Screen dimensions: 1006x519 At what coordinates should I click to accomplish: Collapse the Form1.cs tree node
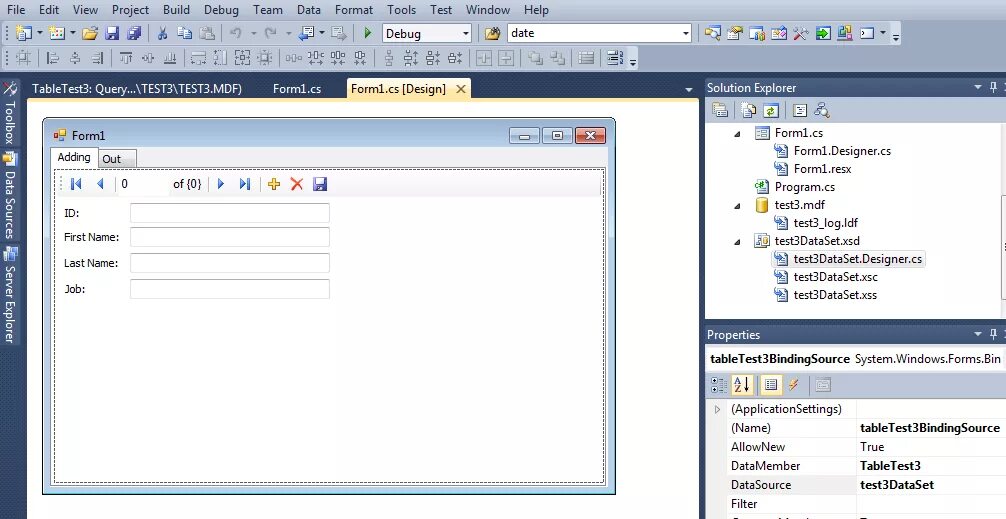pos(737,133)
